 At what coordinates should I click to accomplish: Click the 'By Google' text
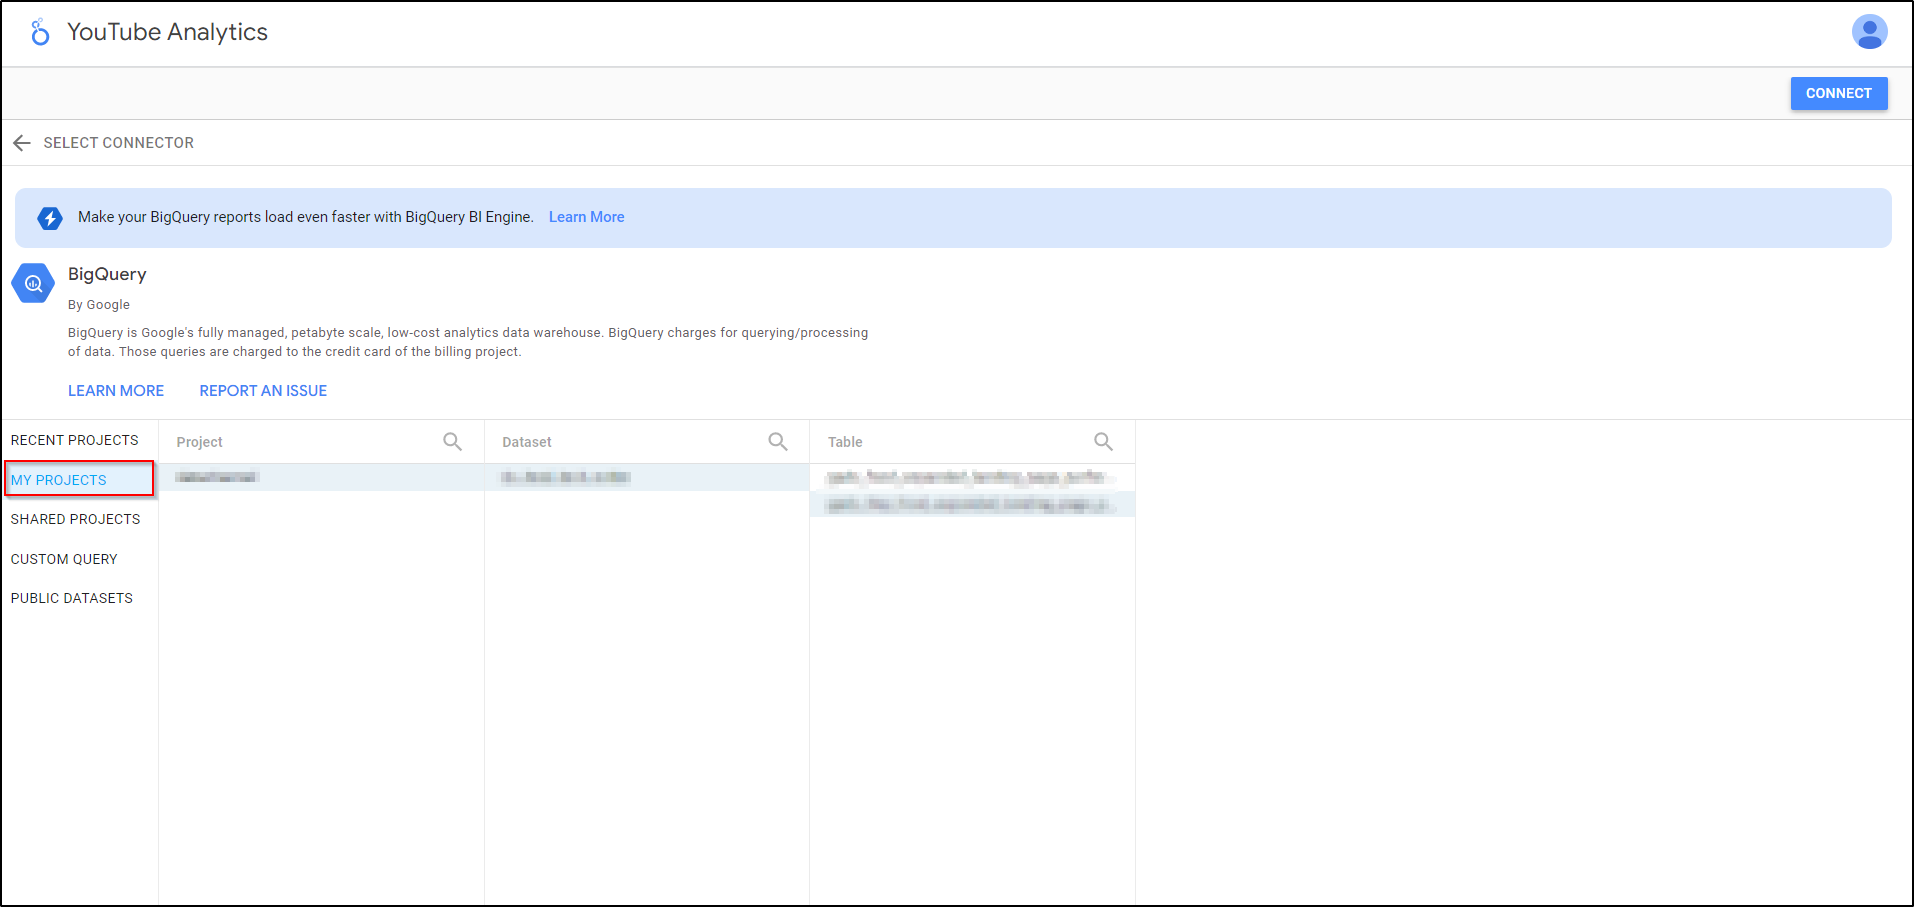pyautogui.click(x=99, y=305)
